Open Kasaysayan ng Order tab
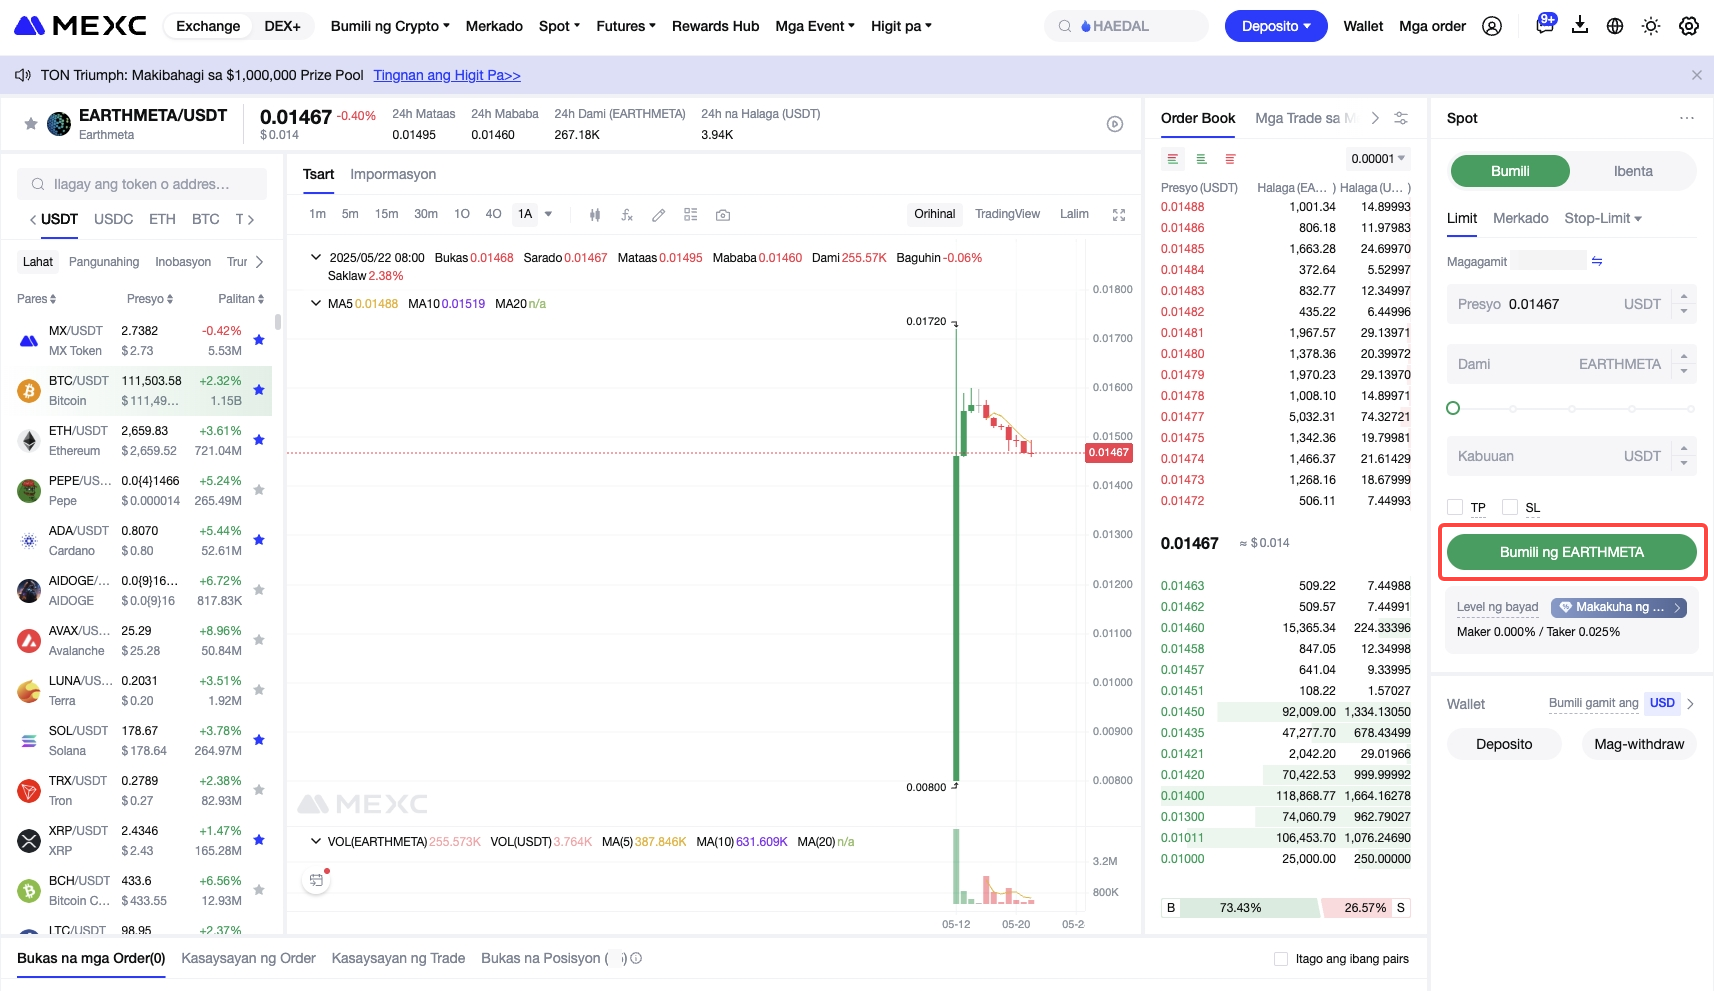This screenshot has height=991, width=1714. tap(248, 958)
